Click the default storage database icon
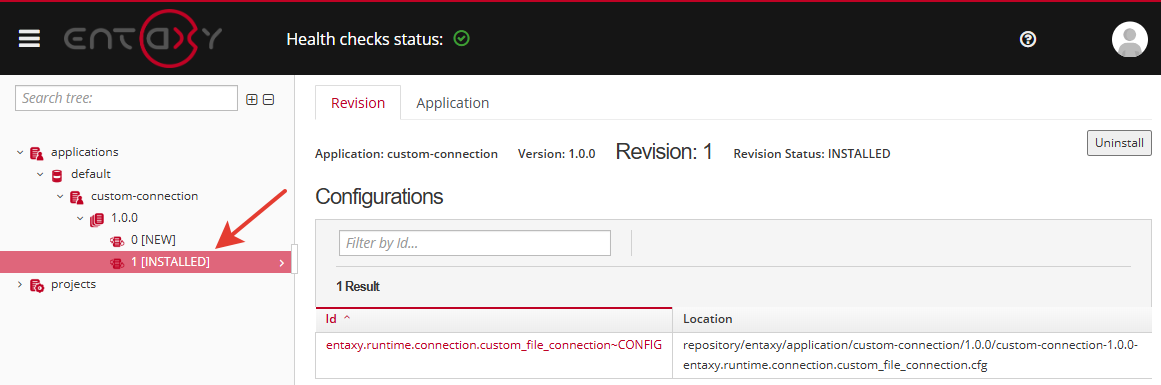Image resolution: width=1161 pixels, height=385 pixels. tap(57, 175)
